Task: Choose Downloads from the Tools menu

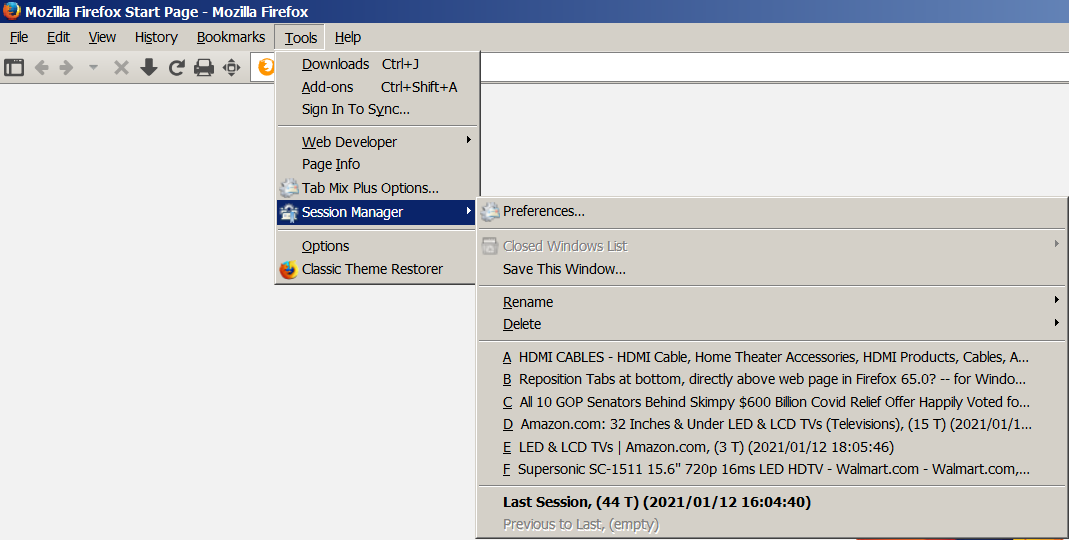Action: tap(377, 64)
